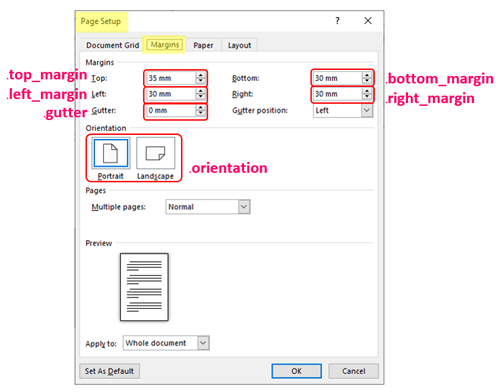Increase the Right margin with up arrow
This screenshot has height=392, width=500.
(x=367, y=91)
